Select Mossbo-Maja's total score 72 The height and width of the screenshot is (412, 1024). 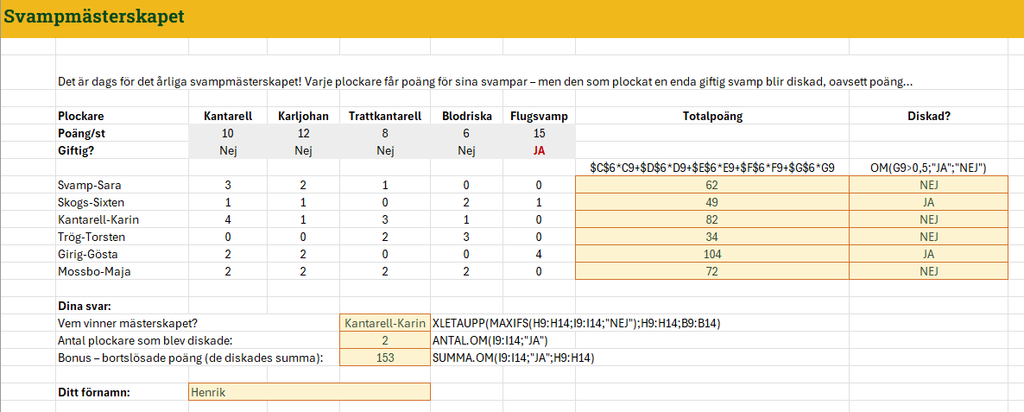tap(712, 271)
